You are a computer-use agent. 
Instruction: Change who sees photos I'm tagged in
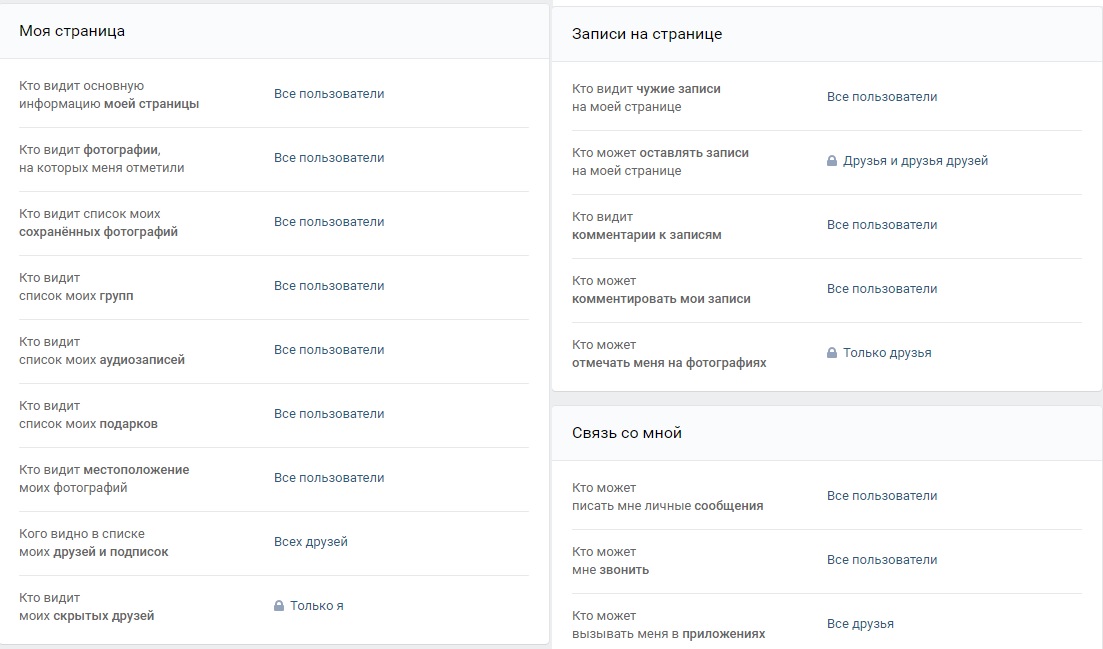329,158
